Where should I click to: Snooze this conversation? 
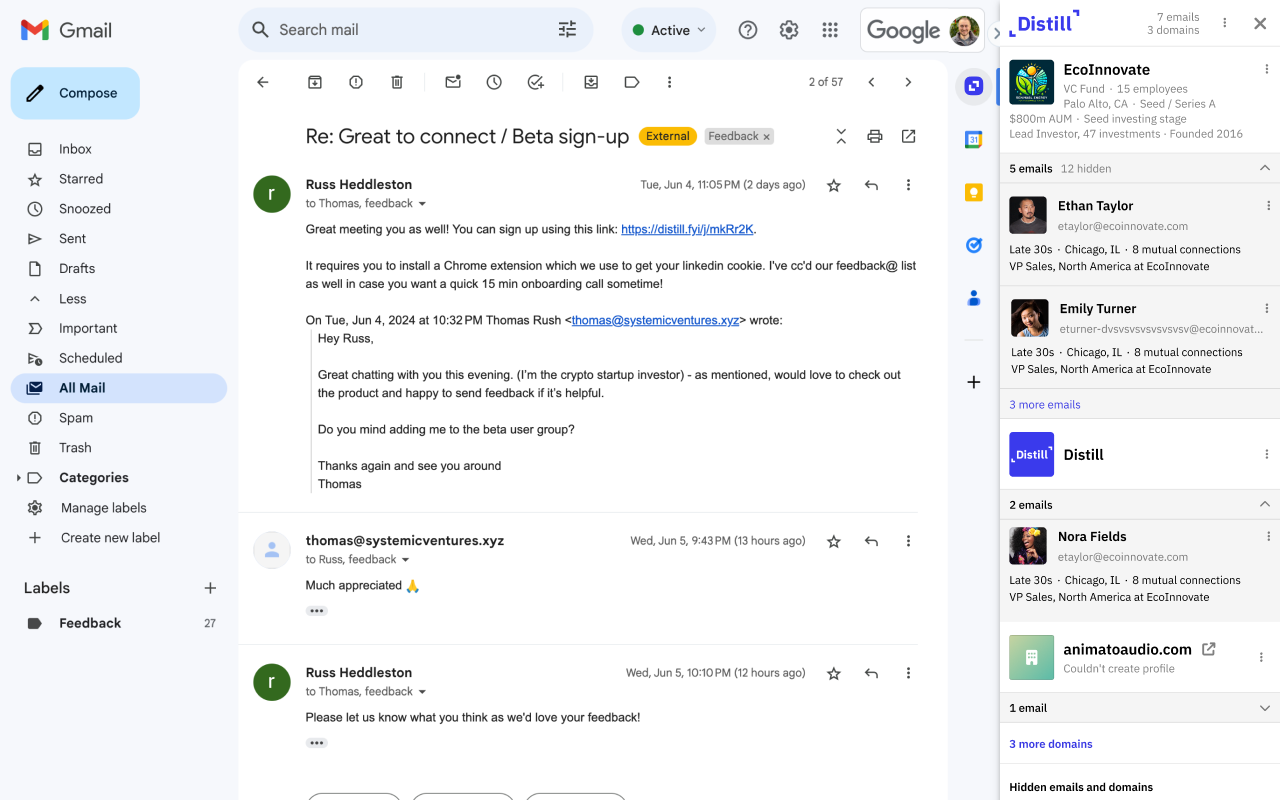(494, 82)
